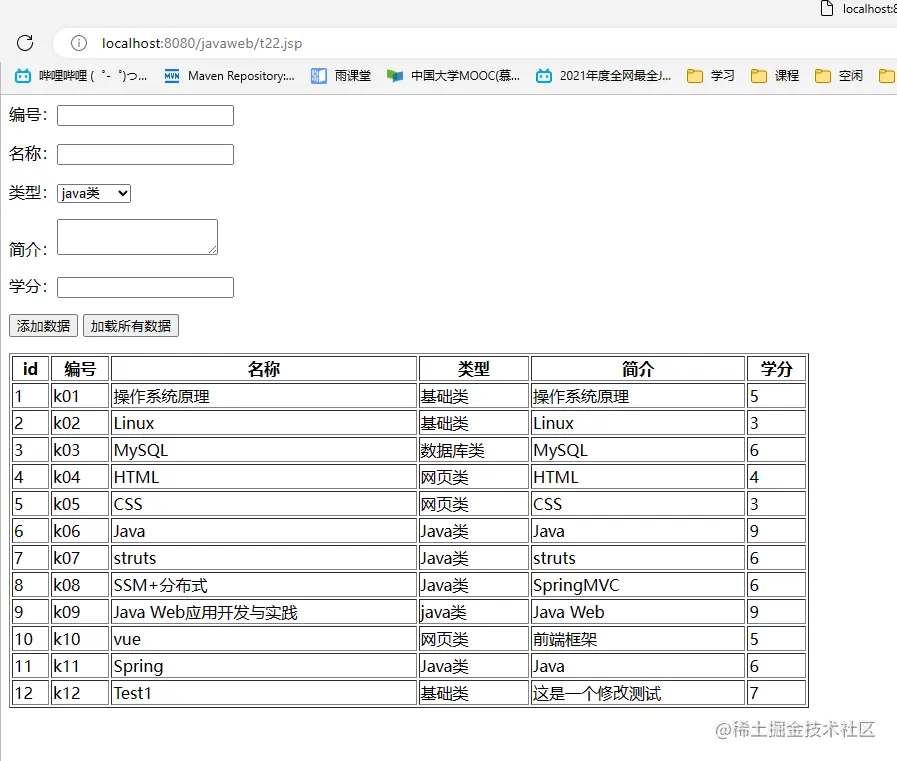Reload the page with the refresh icon

coord(25,43)
